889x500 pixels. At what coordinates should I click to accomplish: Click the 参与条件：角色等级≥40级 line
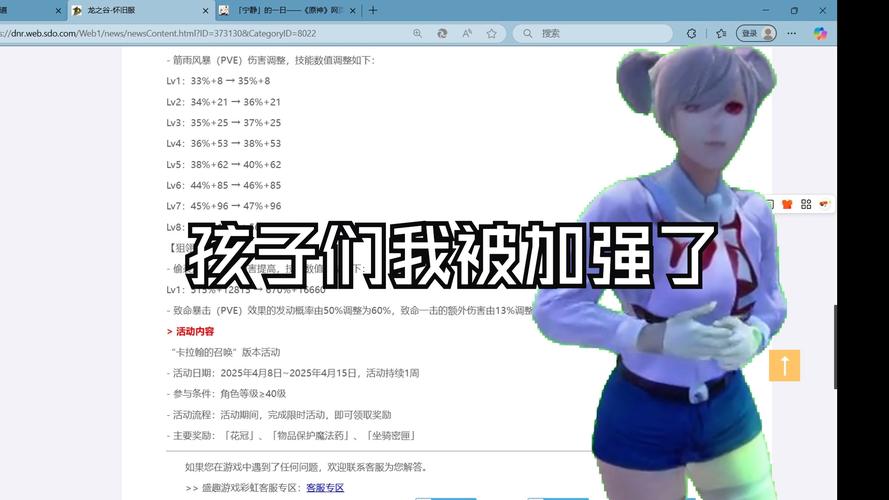click(226, 394)
